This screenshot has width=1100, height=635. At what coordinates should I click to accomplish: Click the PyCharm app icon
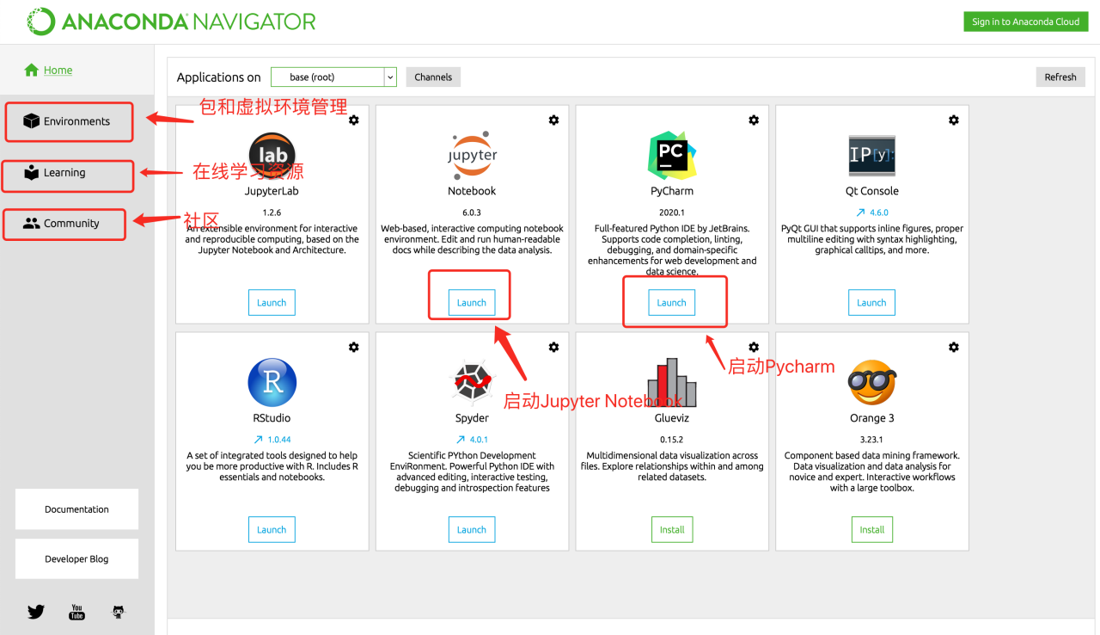point(671,155)
